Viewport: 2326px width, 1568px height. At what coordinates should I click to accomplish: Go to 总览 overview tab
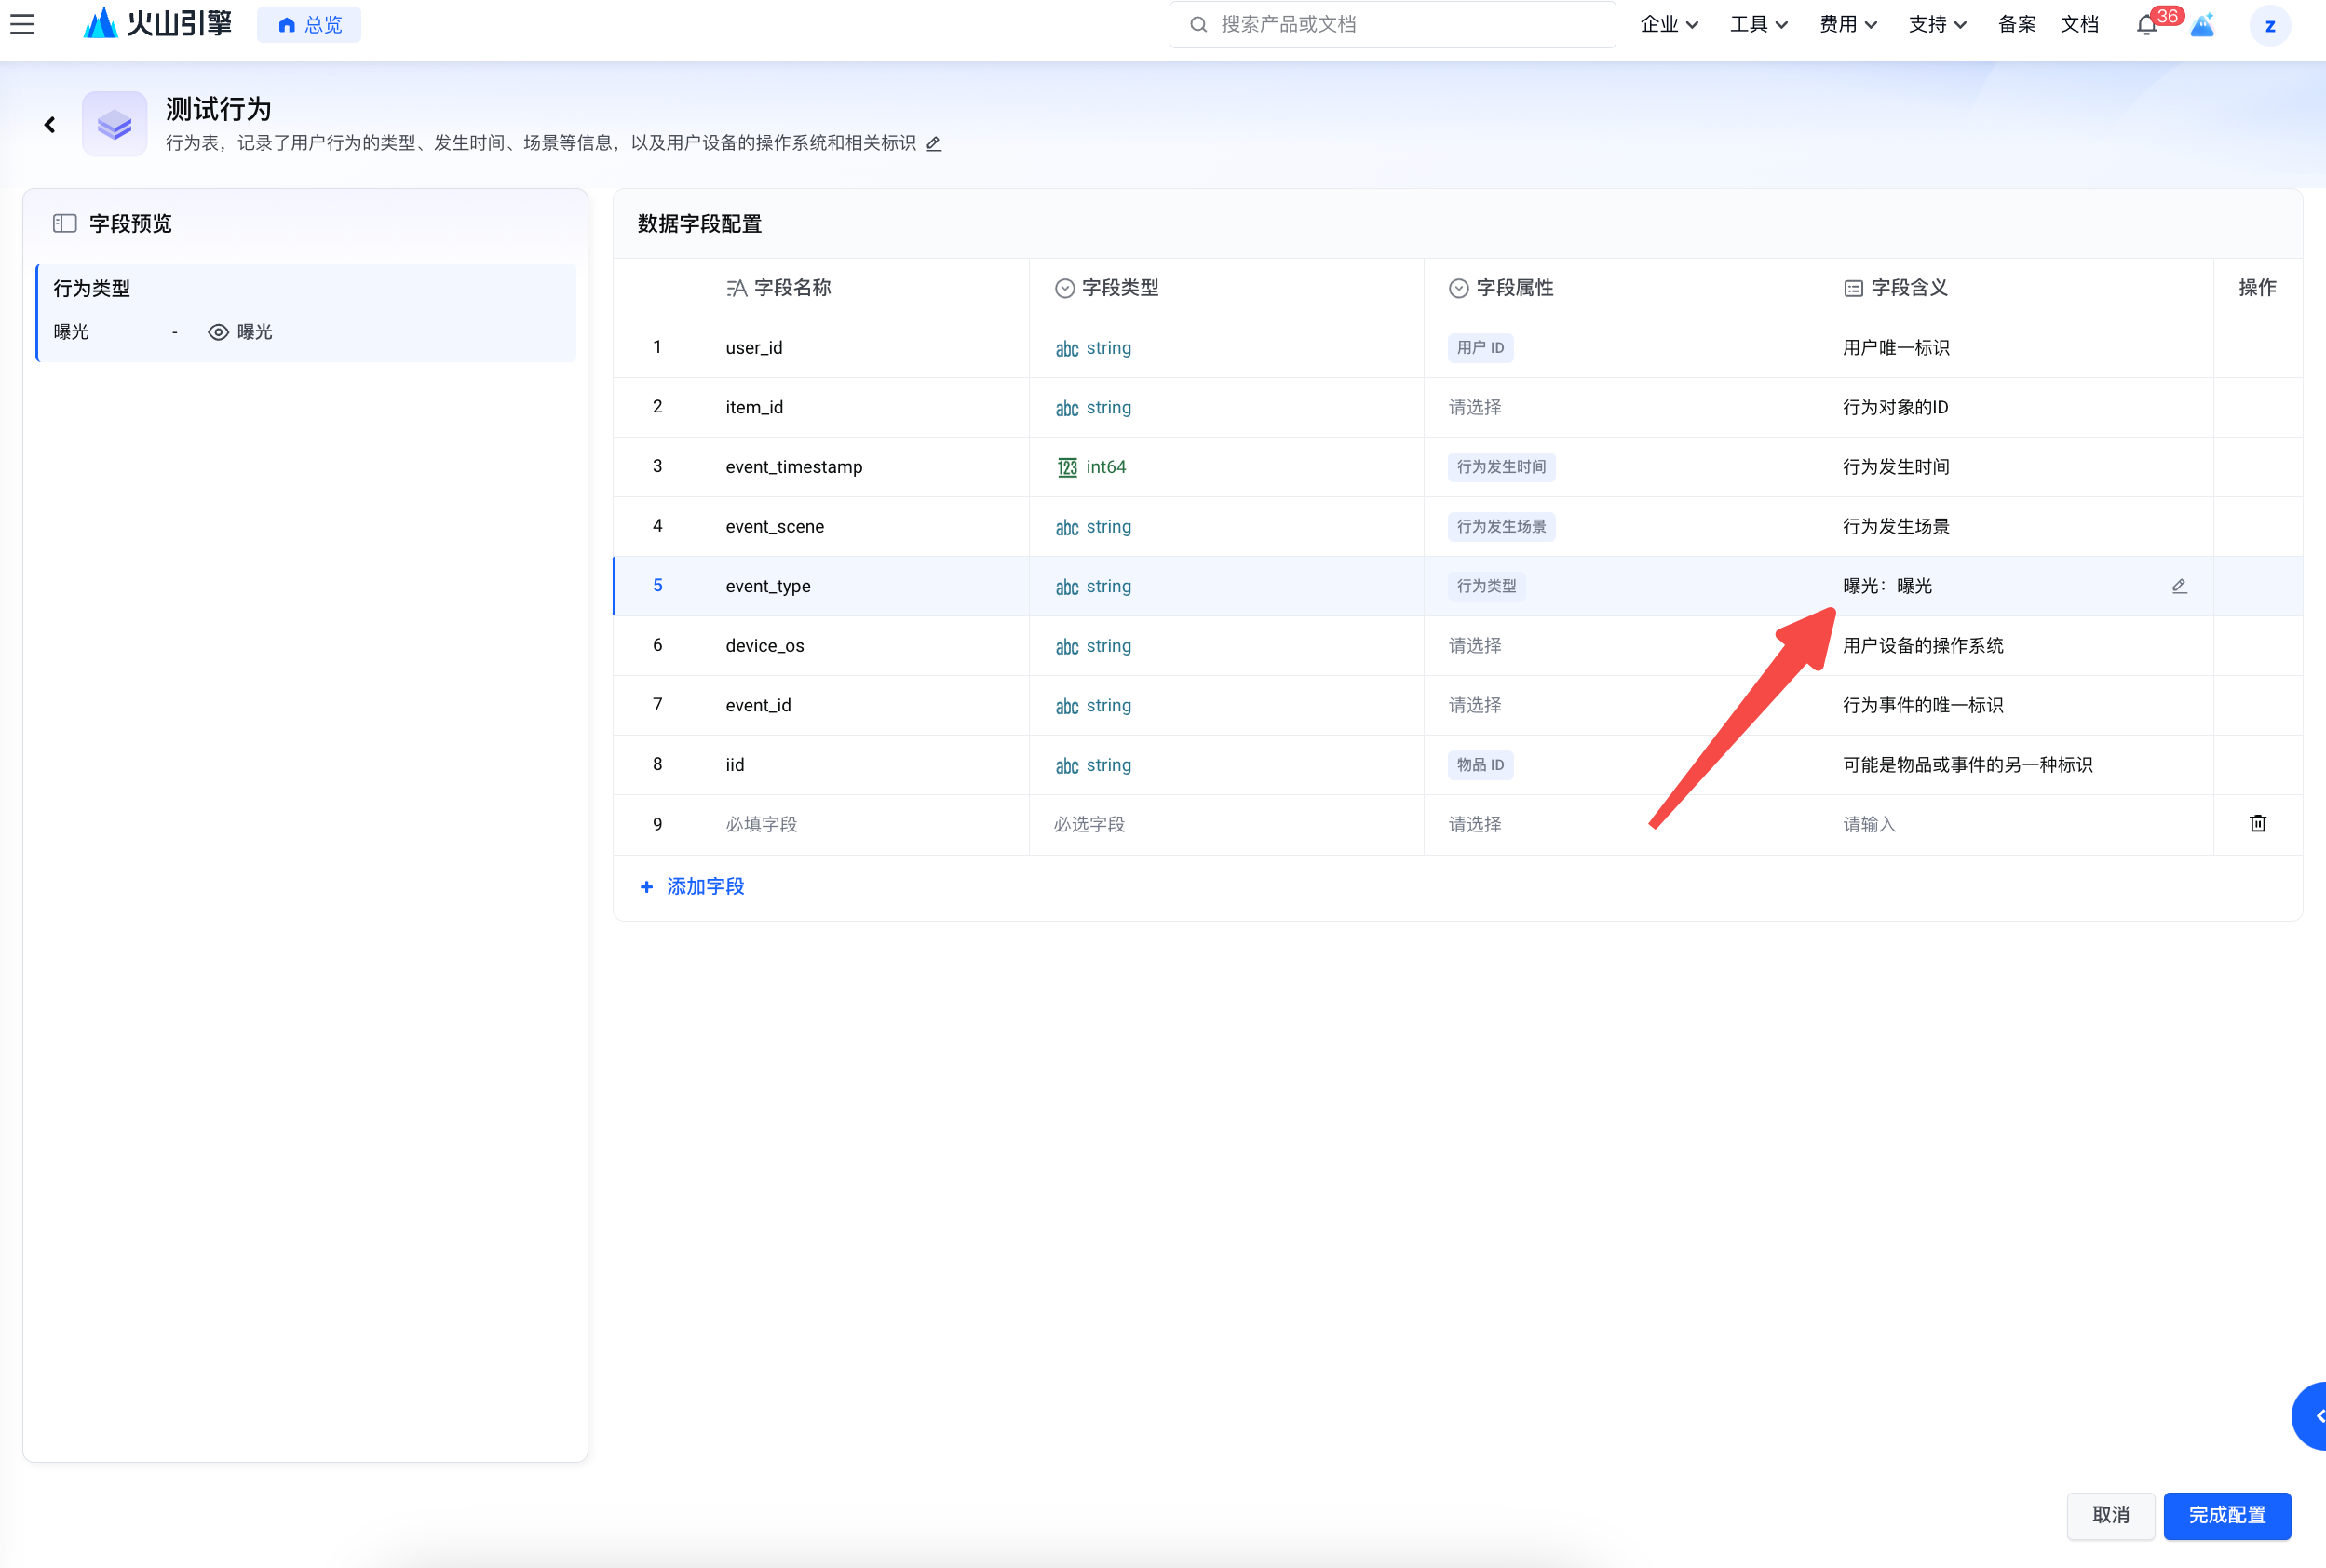tap(309, 25)
